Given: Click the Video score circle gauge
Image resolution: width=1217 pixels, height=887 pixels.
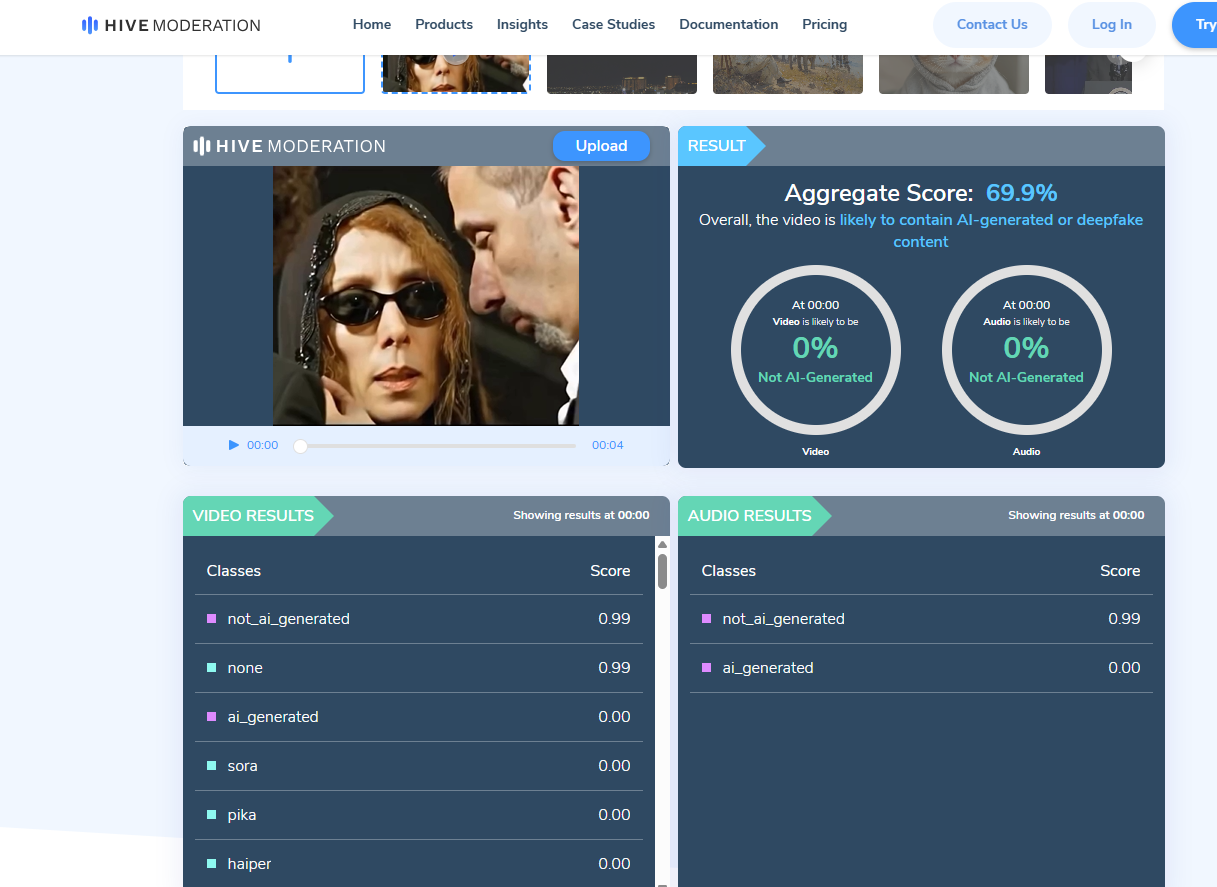Looking at the screenshot, I should (x=815, y=349).
